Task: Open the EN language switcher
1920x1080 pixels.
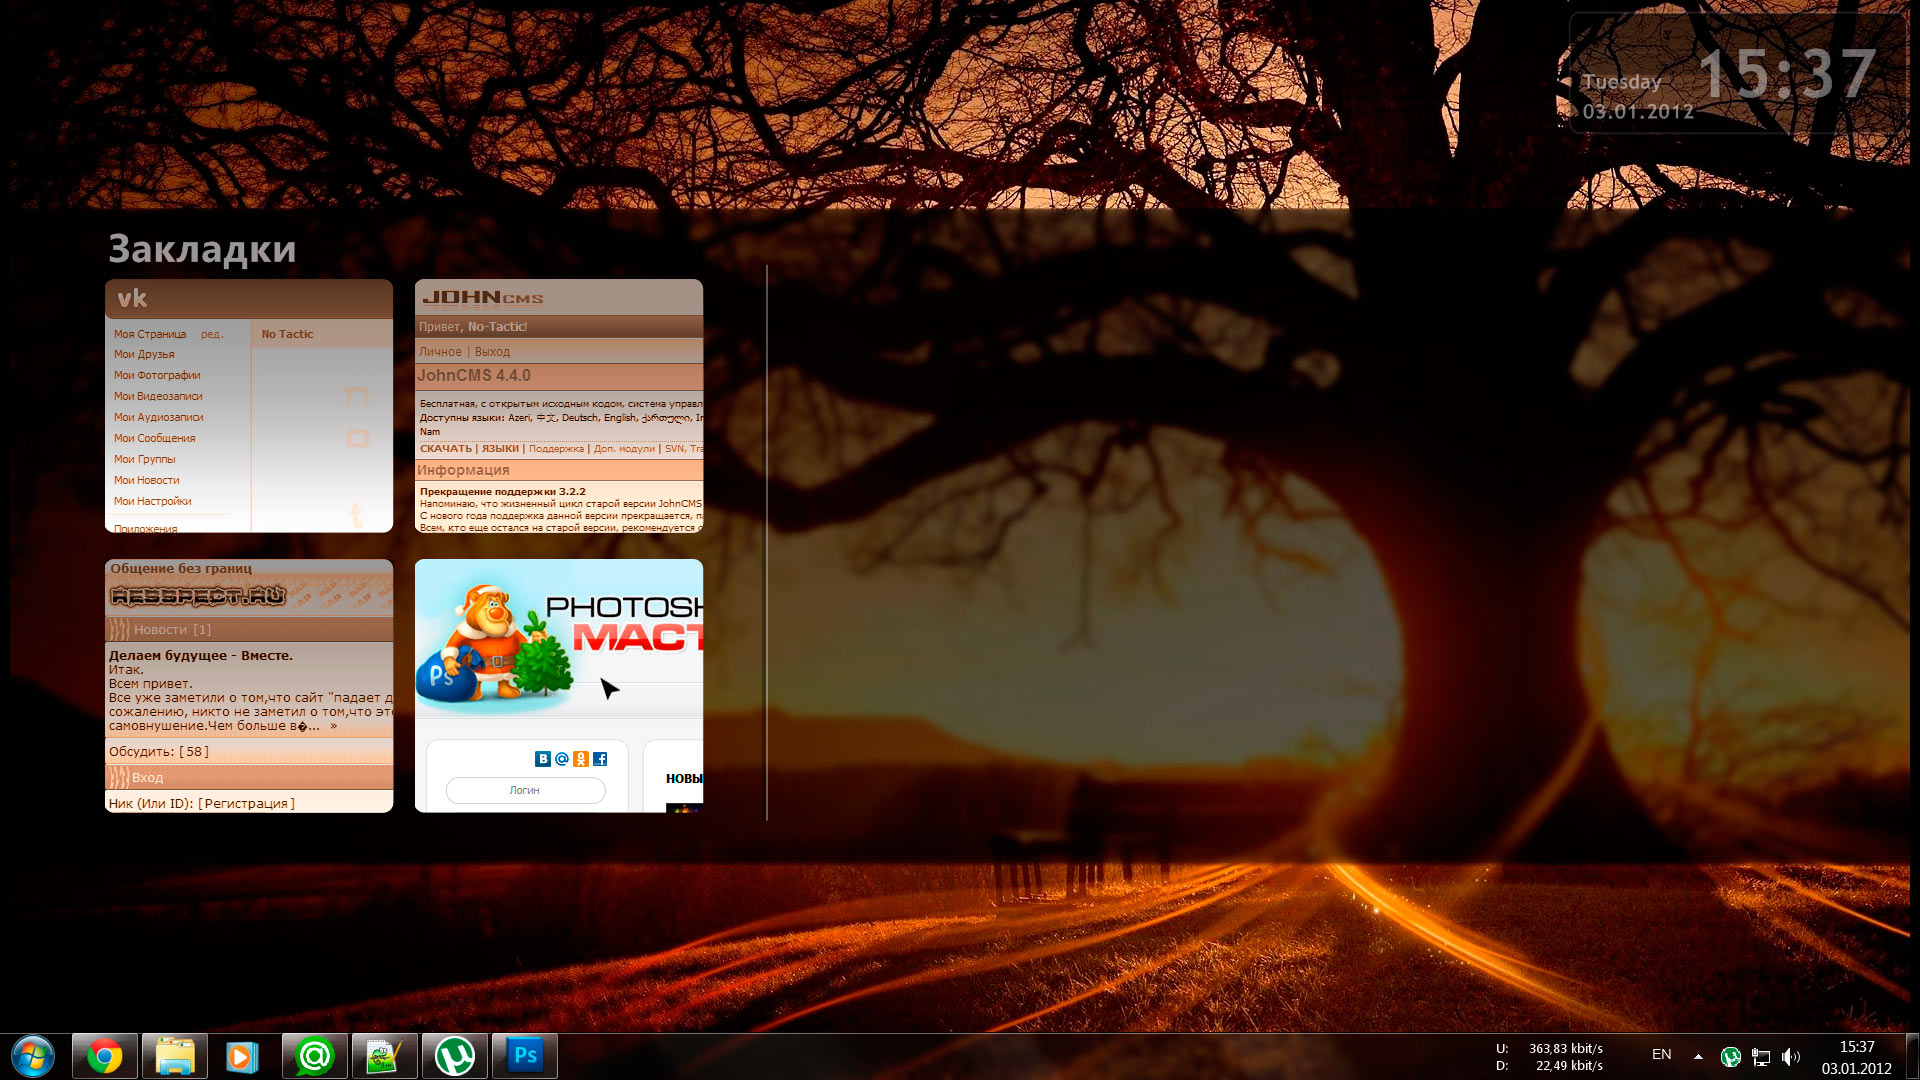Action: [1661, 1054]
